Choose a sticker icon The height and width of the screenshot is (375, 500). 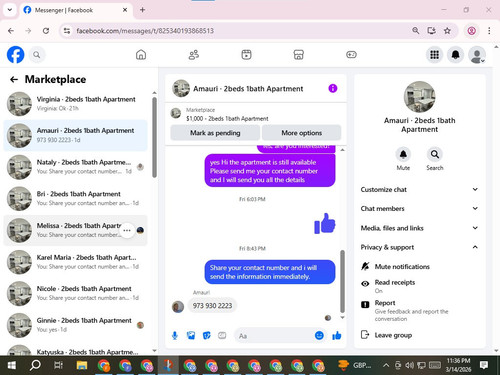click(x=207, y=335)
